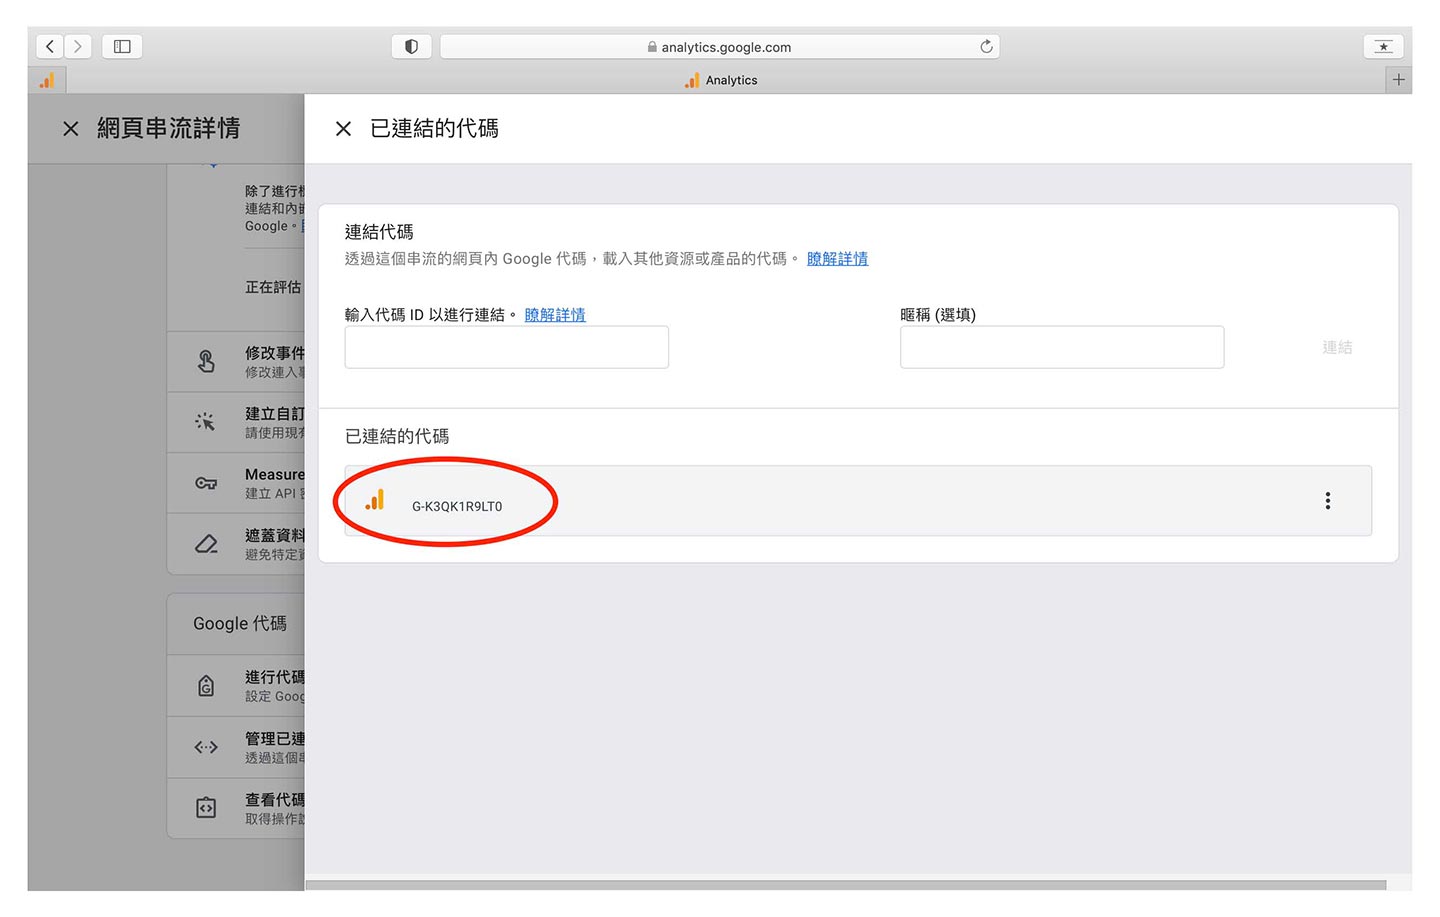Click the analytics.google.com address bar
The image size is (1440, 917).
click(x=720, y=47)
